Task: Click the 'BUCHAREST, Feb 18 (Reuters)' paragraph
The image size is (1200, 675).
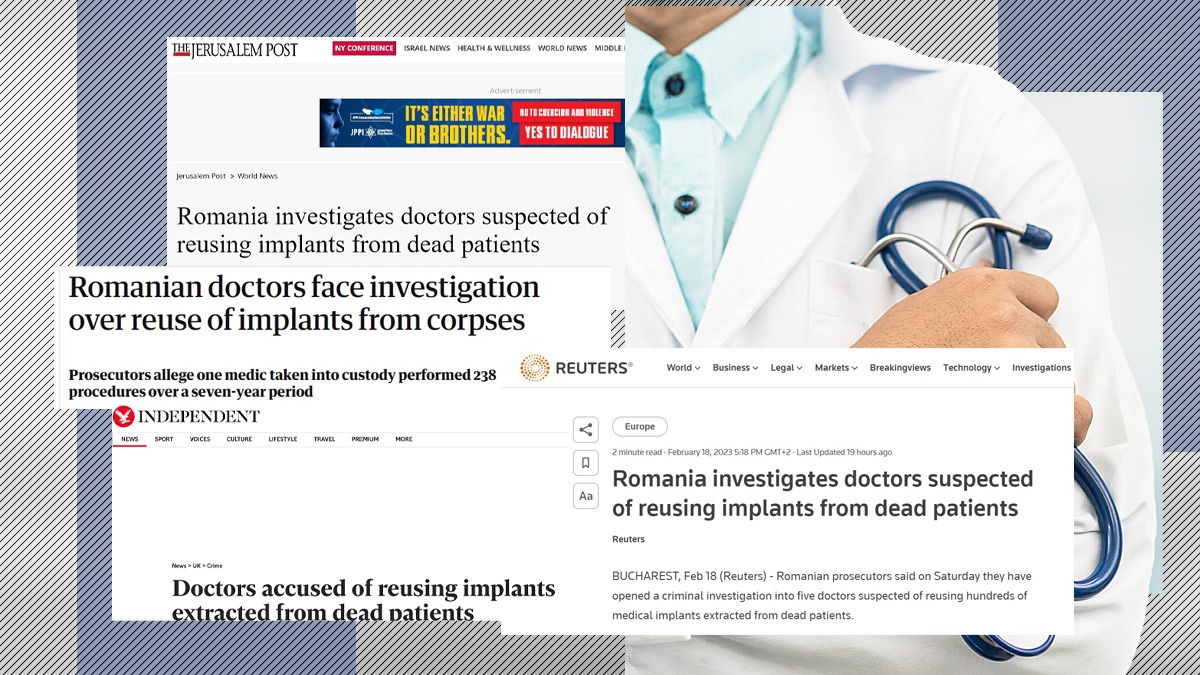Action: [821, 596]
